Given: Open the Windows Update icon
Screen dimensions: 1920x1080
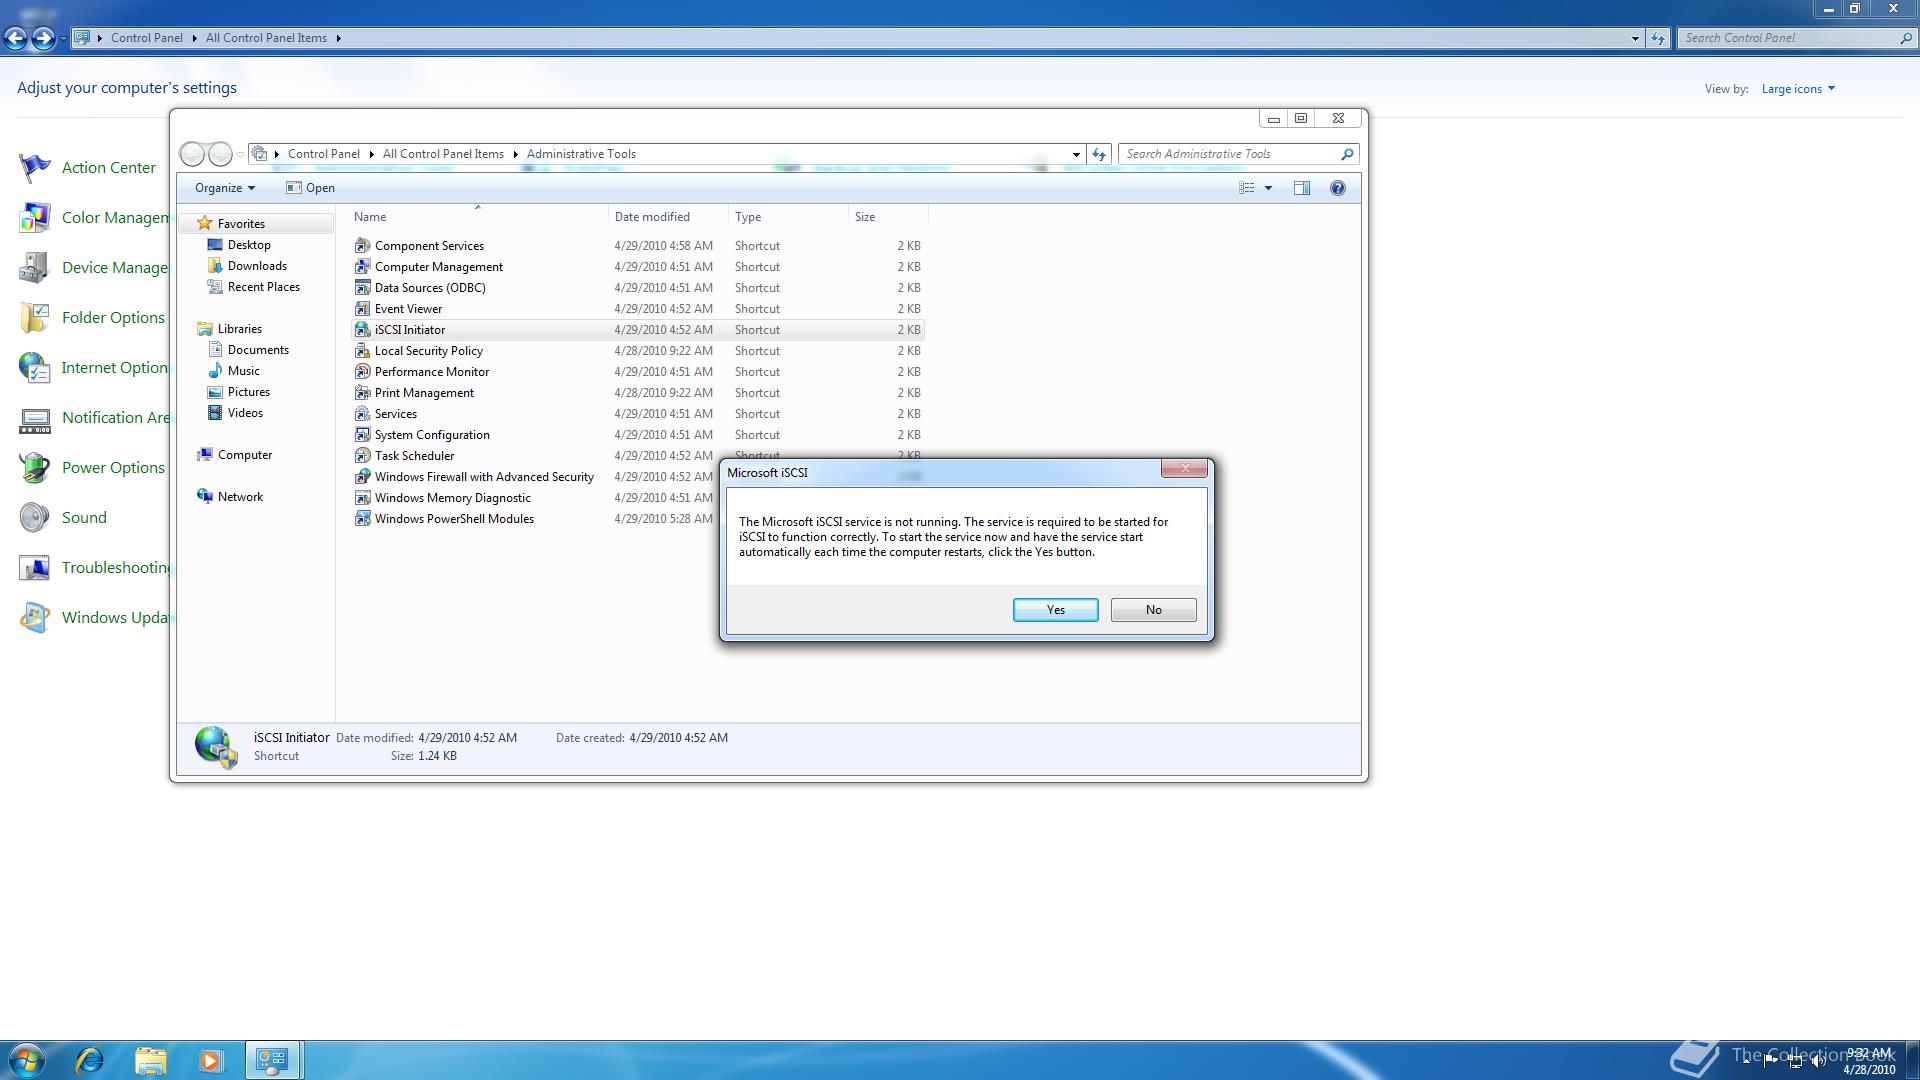Looking at the screenshot, I should [34, 618].
